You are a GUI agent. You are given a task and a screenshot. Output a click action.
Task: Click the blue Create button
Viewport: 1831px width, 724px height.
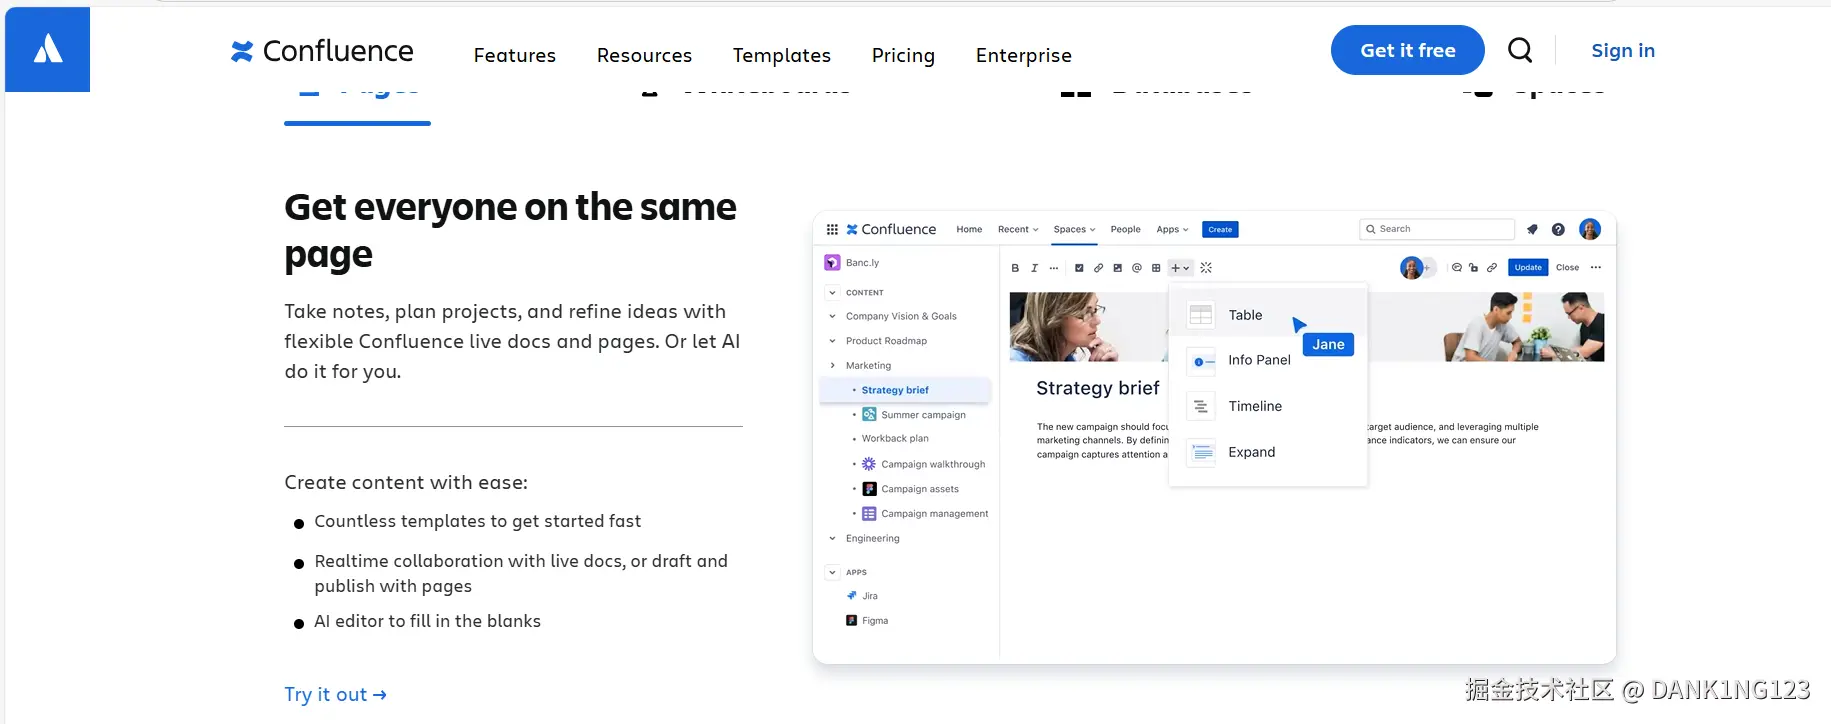coord(1220,230)
